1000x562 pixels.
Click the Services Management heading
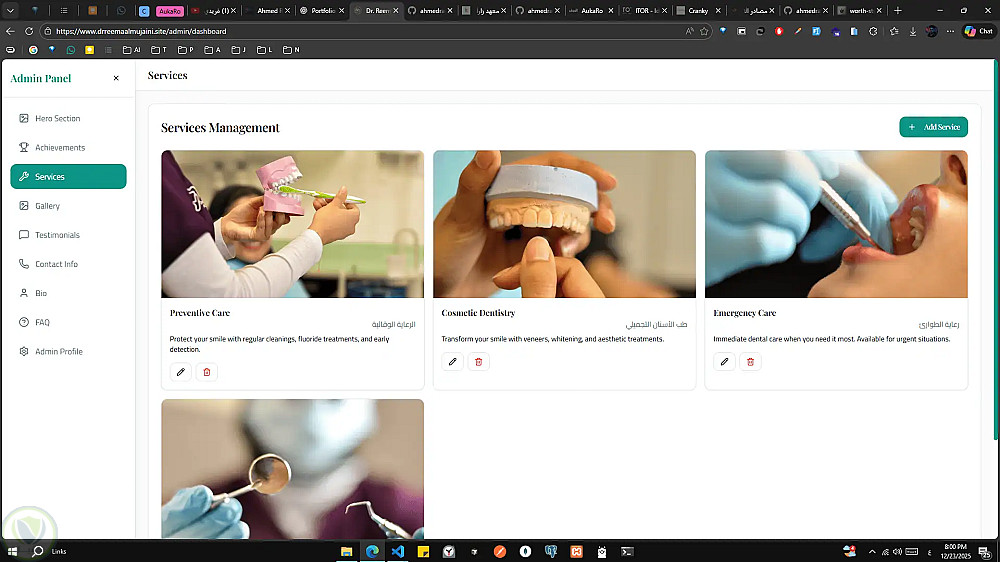click(220, 128)
